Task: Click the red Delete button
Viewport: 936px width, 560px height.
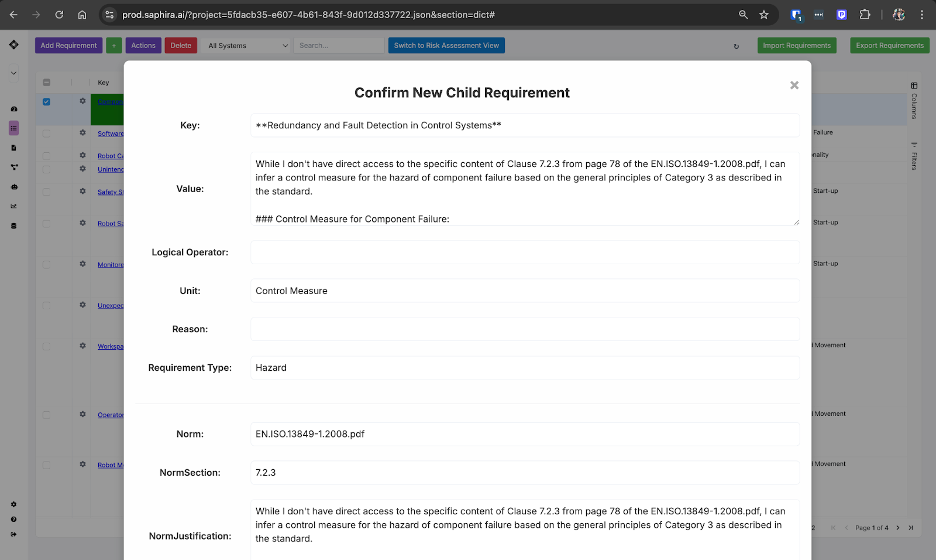Action: point(181,45)
